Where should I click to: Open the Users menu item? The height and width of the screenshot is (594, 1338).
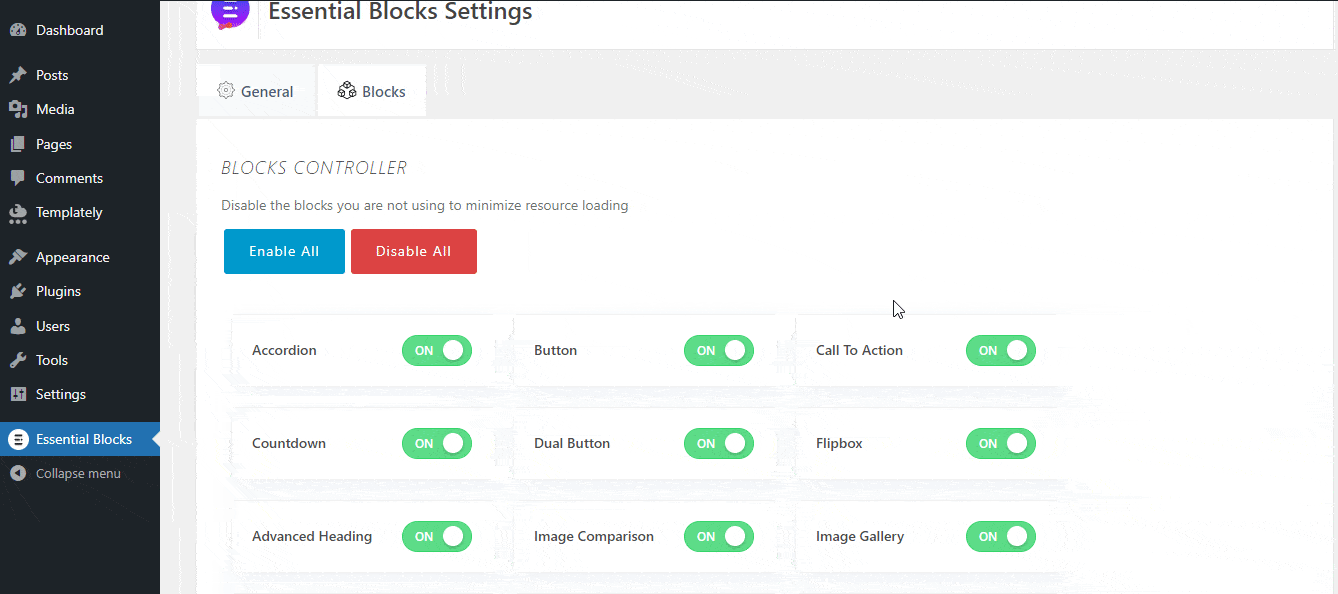coord(80,326)
